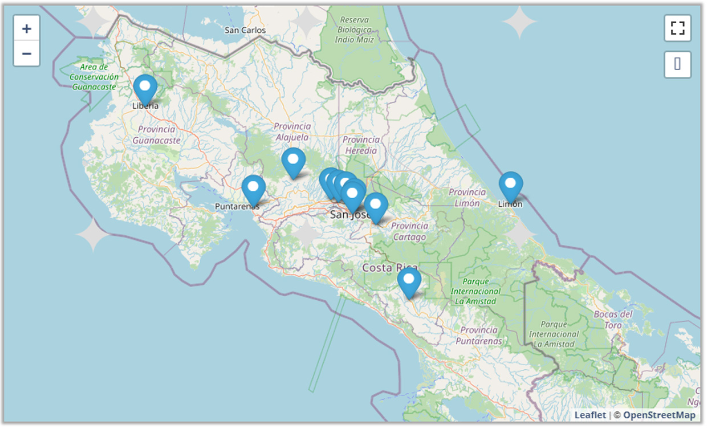
Task: Zoom out with the minus button
Action: click(26, 54)
